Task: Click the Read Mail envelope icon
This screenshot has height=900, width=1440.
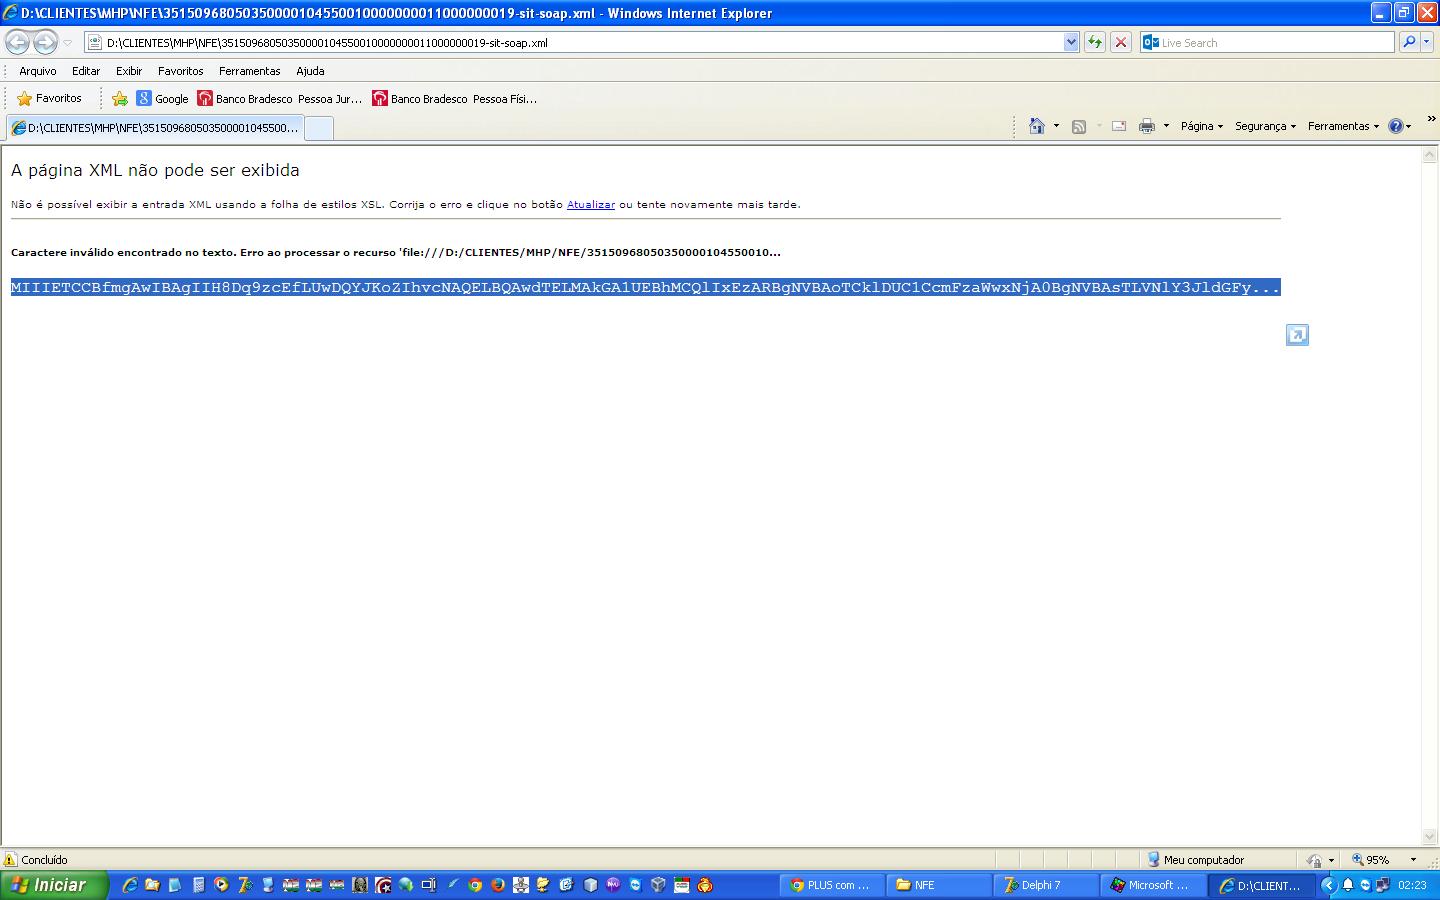Action: [1119, 126]
